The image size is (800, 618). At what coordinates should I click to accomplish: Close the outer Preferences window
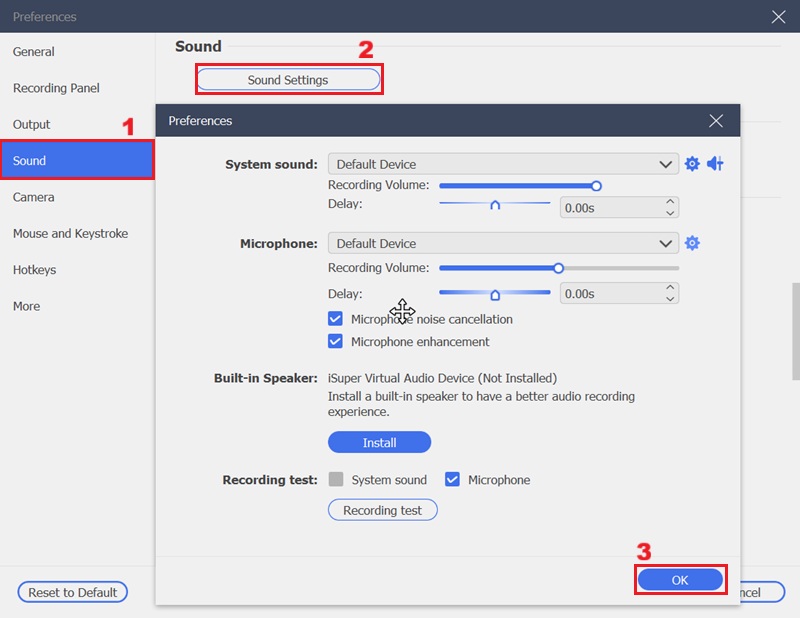coord(779,16)
